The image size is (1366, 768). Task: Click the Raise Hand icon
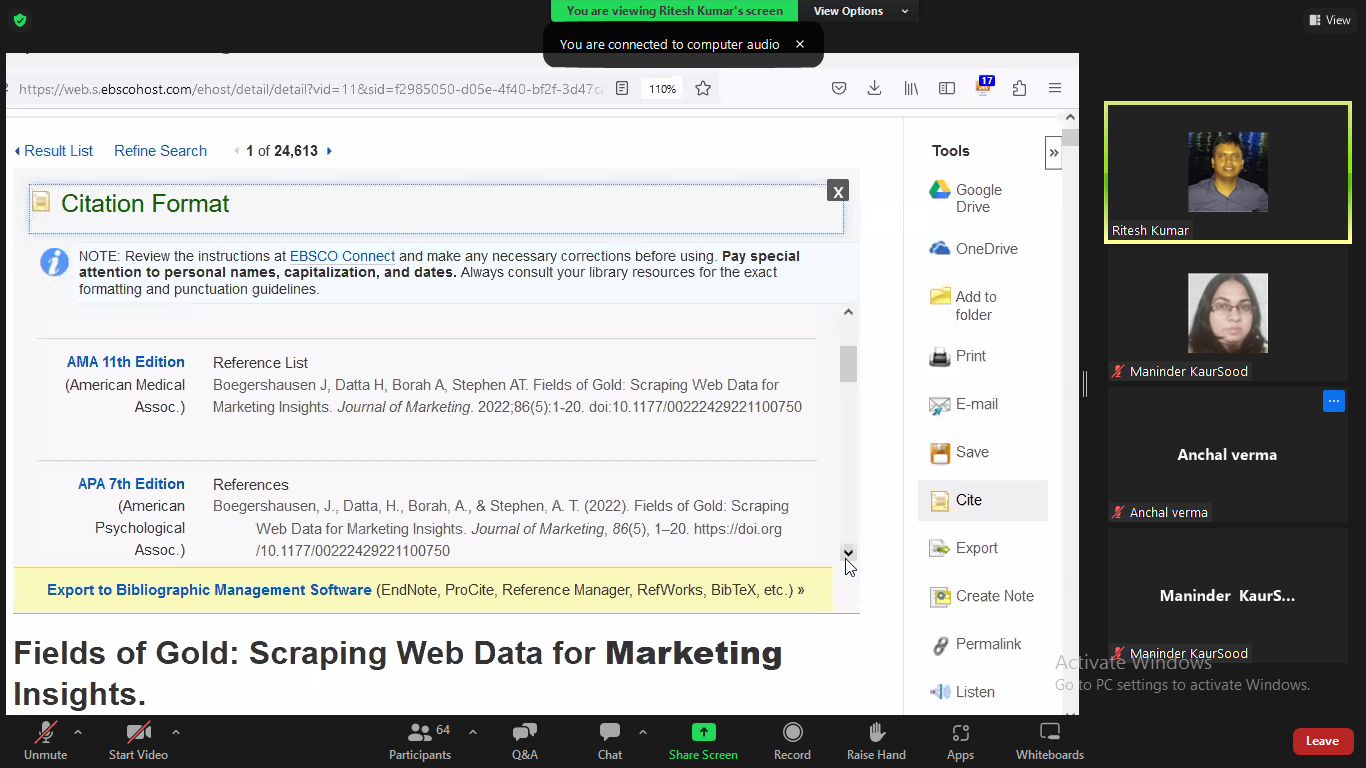(876, 733)
